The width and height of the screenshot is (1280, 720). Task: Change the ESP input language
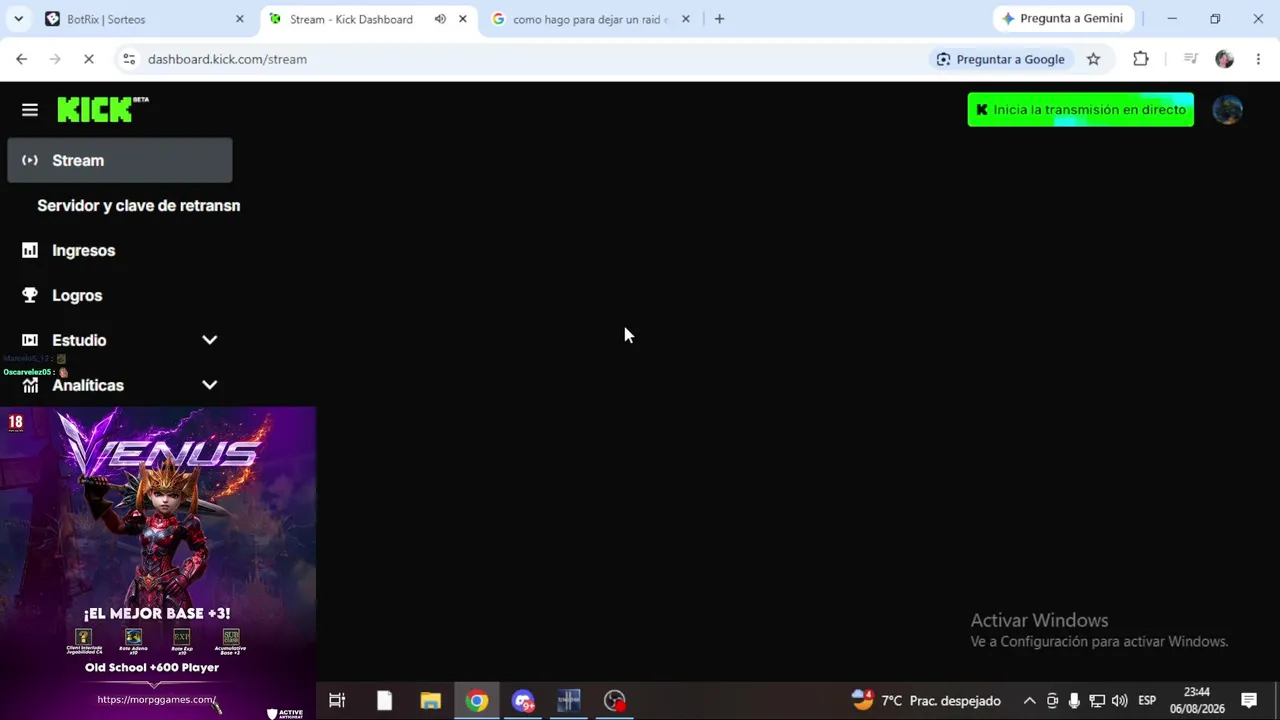click(1147, 701)
